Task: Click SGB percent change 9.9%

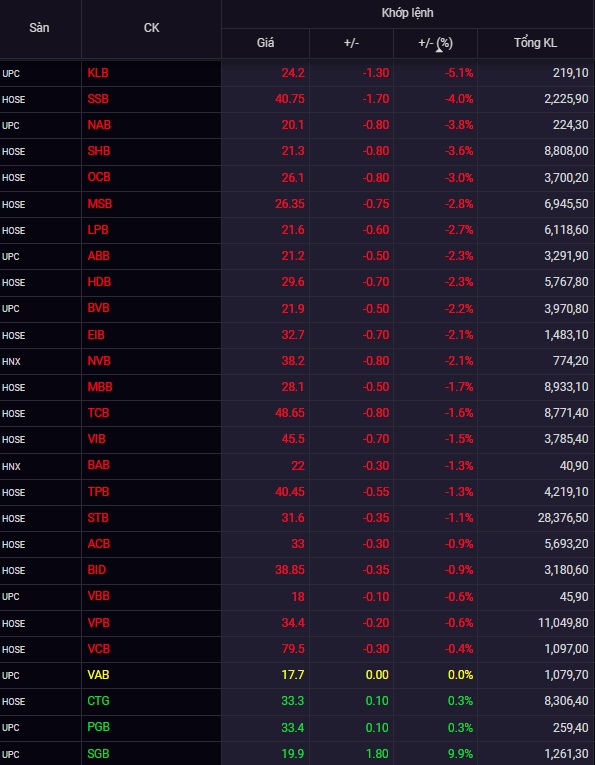Action: click(x=461, y=754)
